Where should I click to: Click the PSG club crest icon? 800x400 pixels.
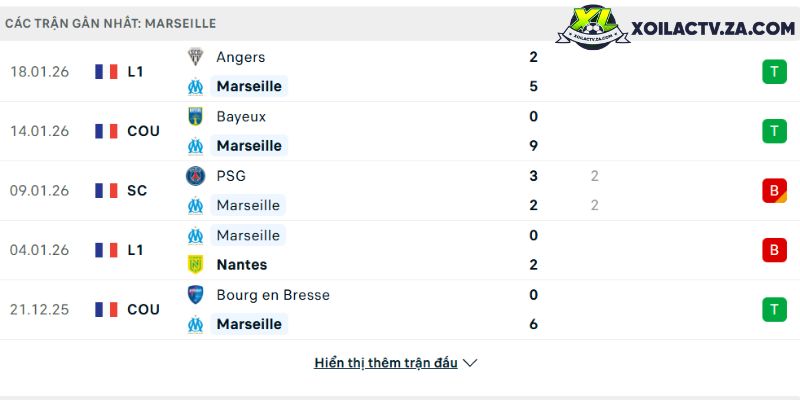point(196,176)
